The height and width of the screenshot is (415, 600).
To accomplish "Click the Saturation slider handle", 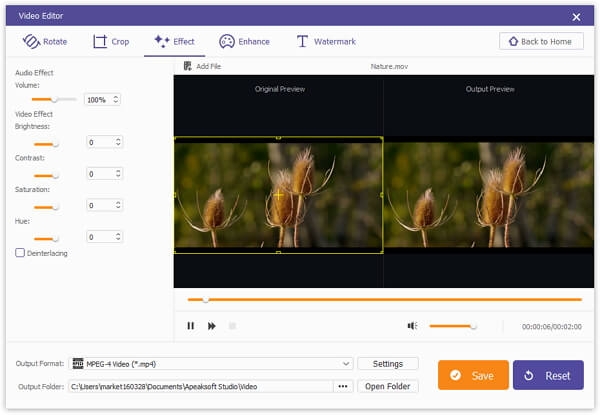I will 56,207.
